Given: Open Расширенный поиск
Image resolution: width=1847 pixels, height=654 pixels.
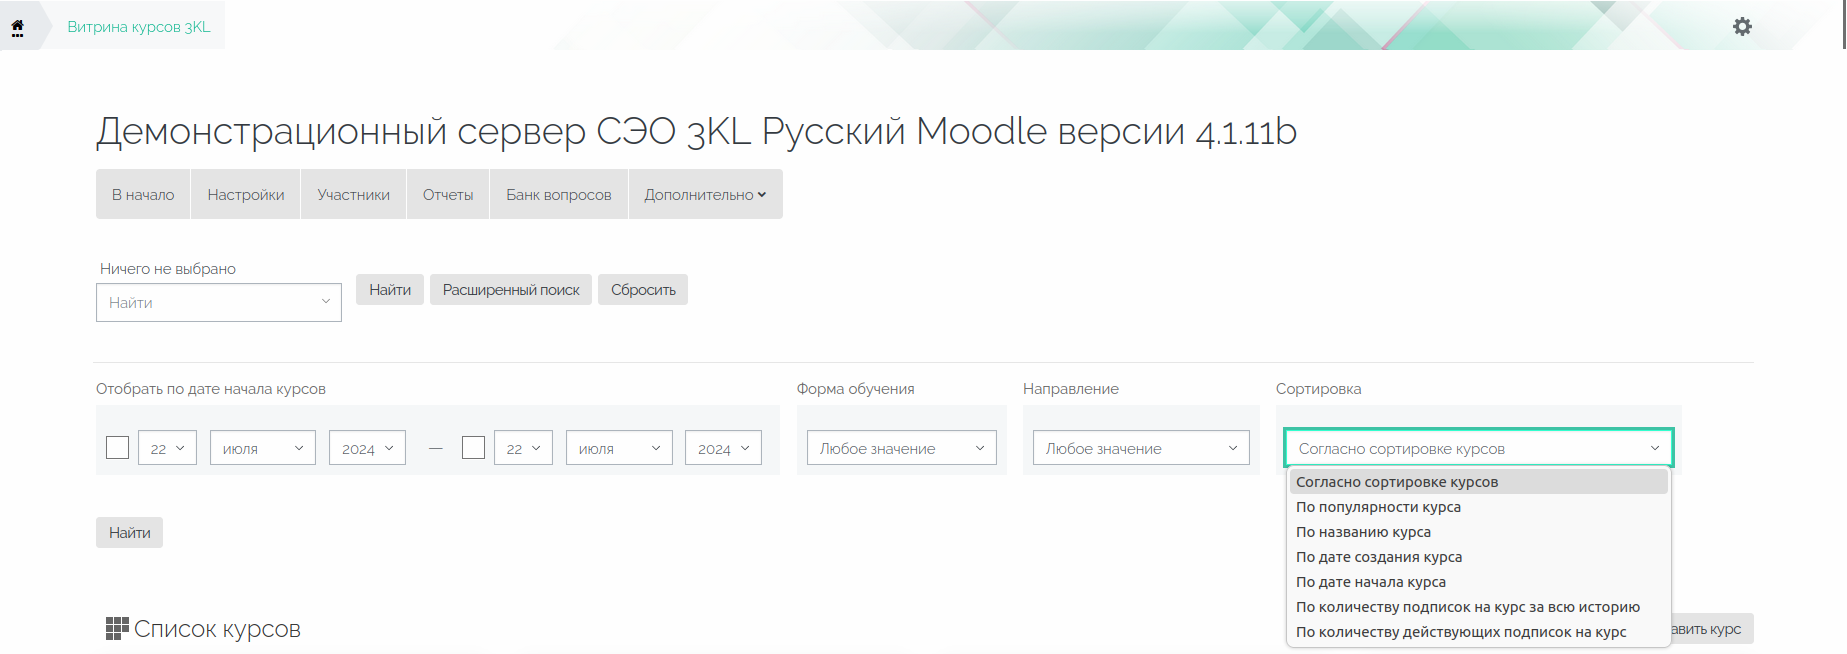Looking at the screenshot, I should [x=511, y=289].
